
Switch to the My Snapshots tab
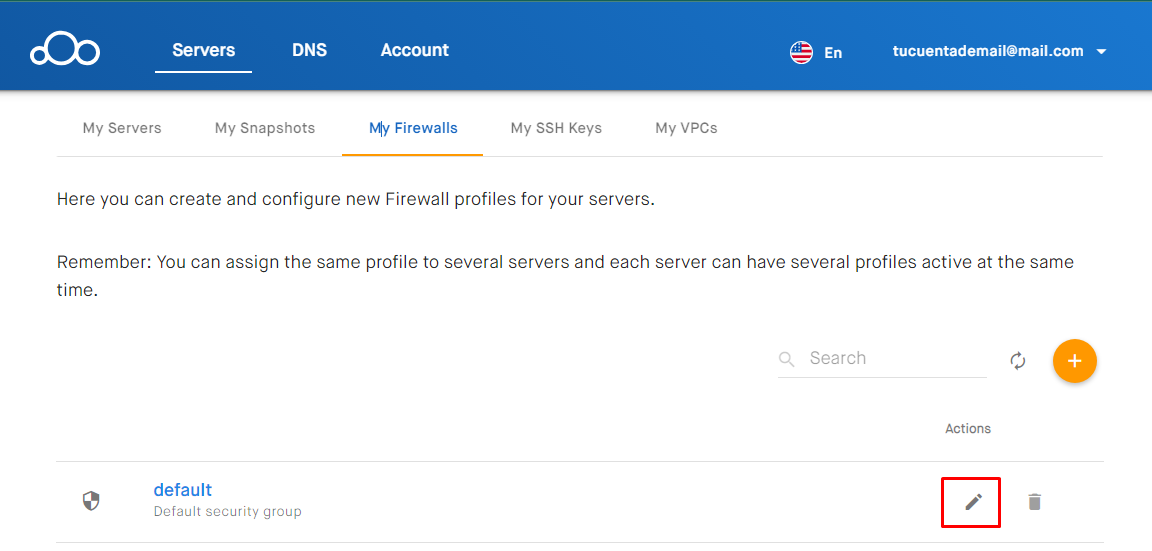[265, 128]
